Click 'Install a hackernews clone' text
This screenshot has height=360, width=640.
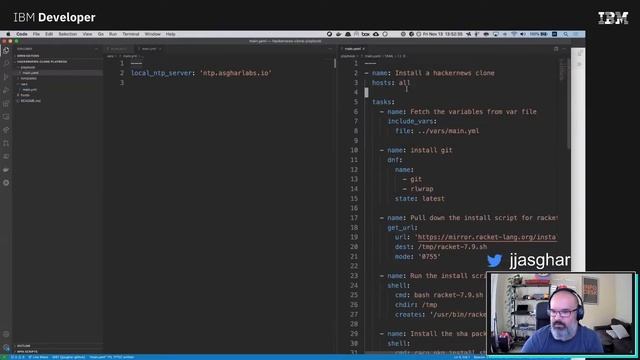444,73
